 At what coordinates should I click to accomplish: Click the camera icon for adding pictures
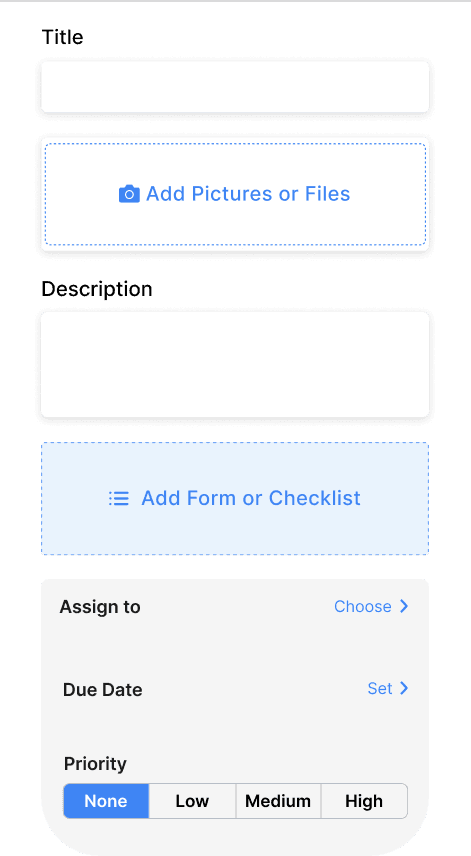pos(129,194)
